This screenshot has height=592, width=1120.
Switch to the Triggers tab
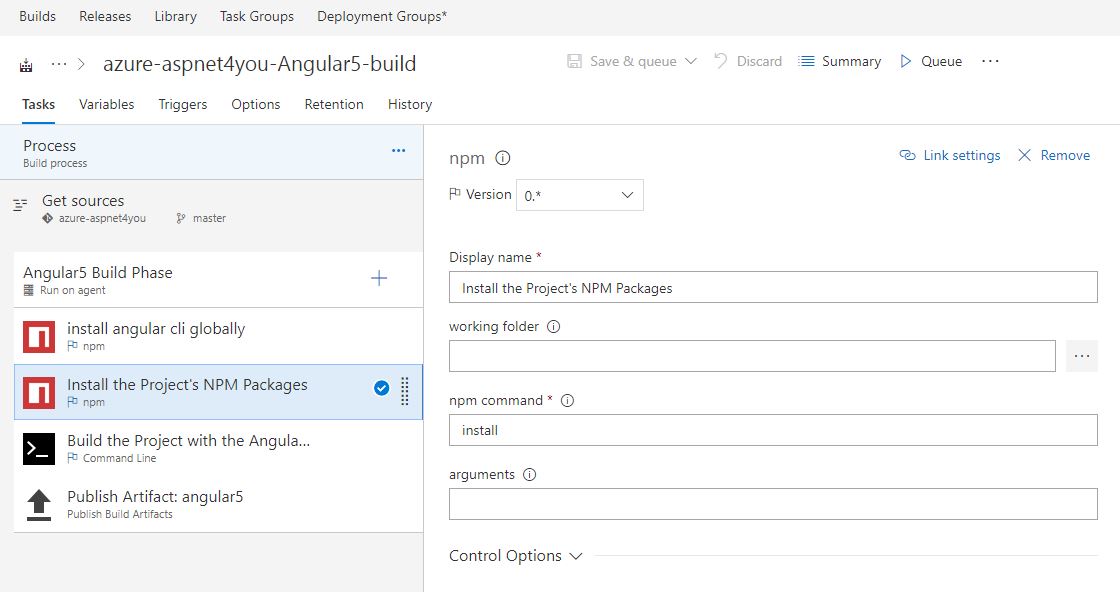click(x=183, y=104)
